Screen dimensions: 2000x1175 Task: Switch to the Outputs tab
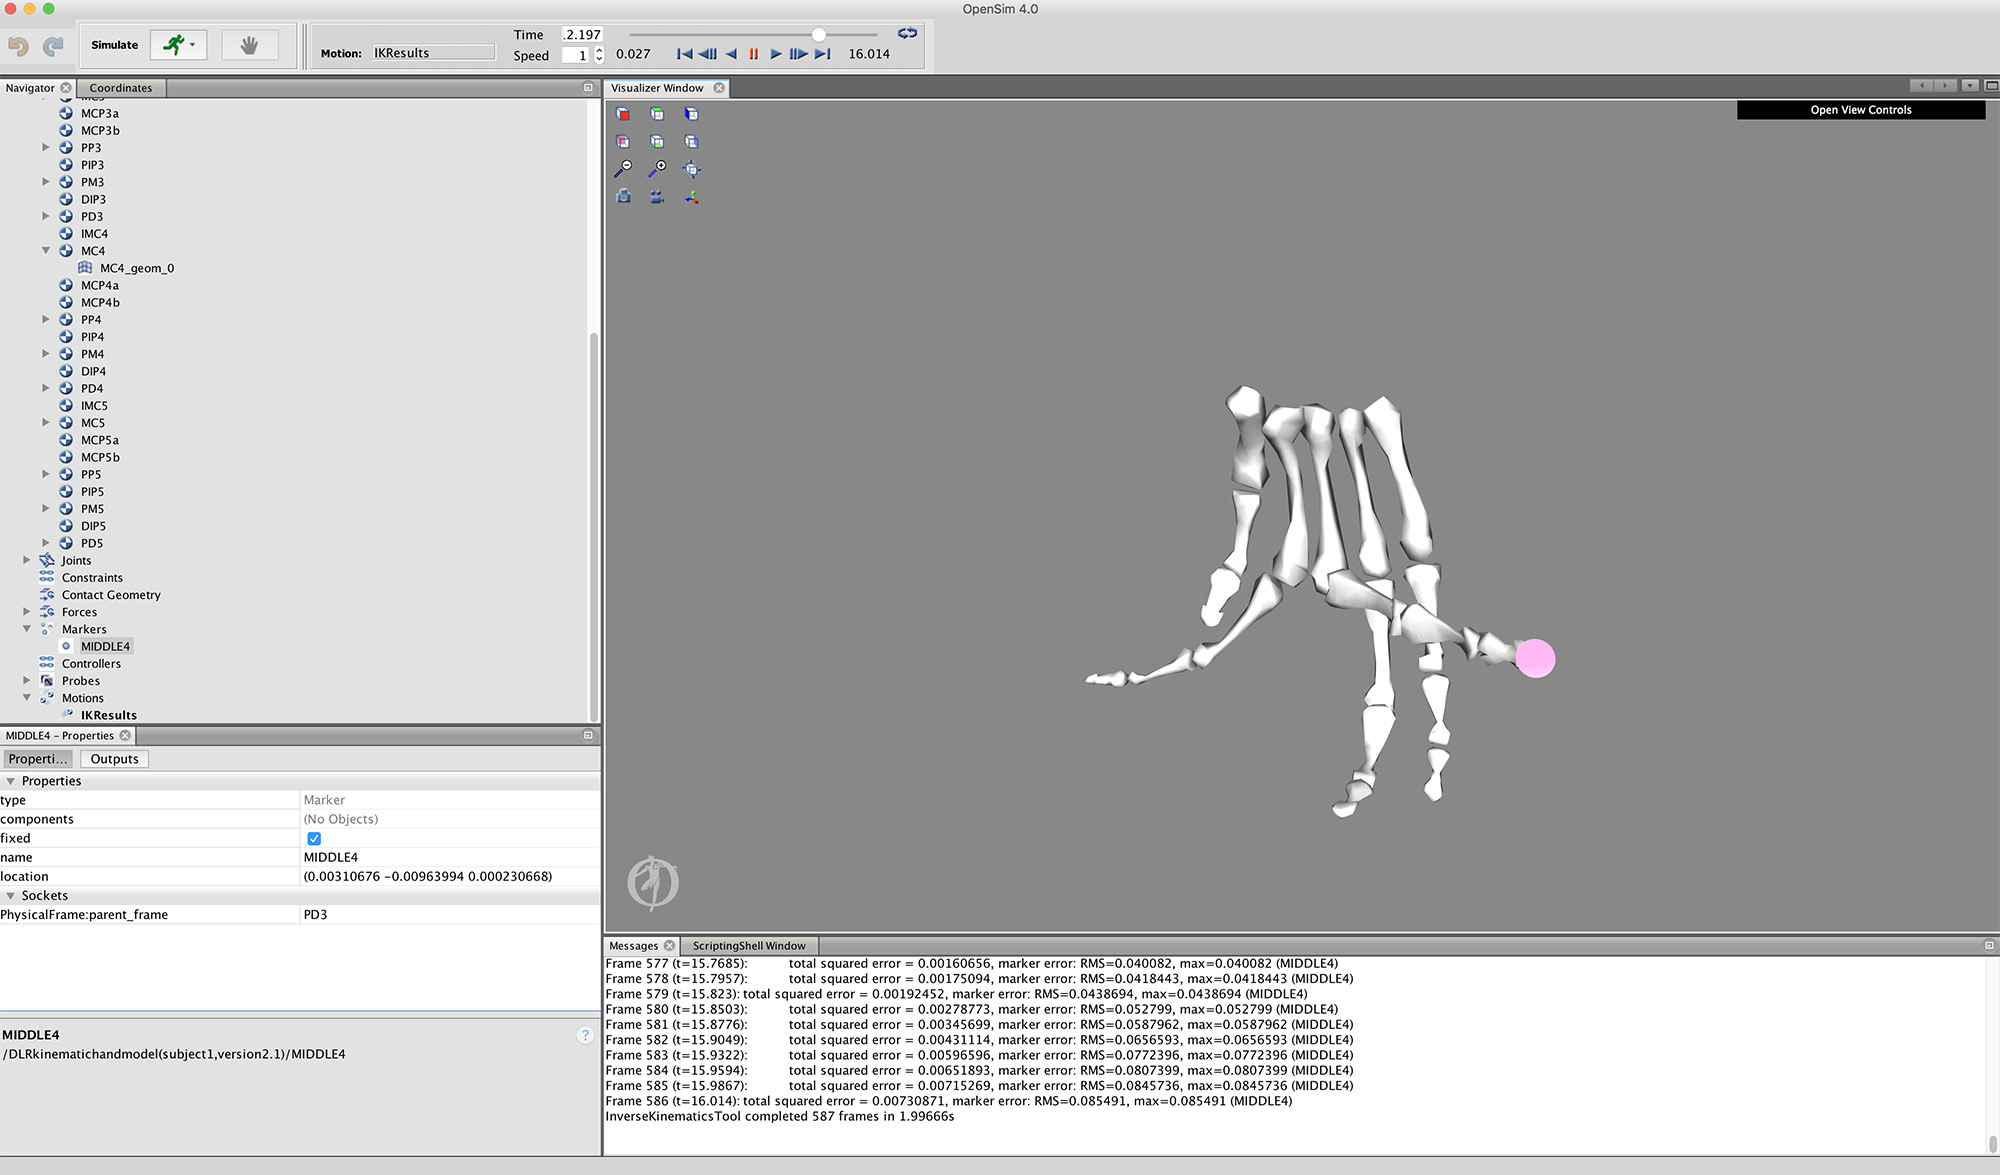tap(114, 759)
